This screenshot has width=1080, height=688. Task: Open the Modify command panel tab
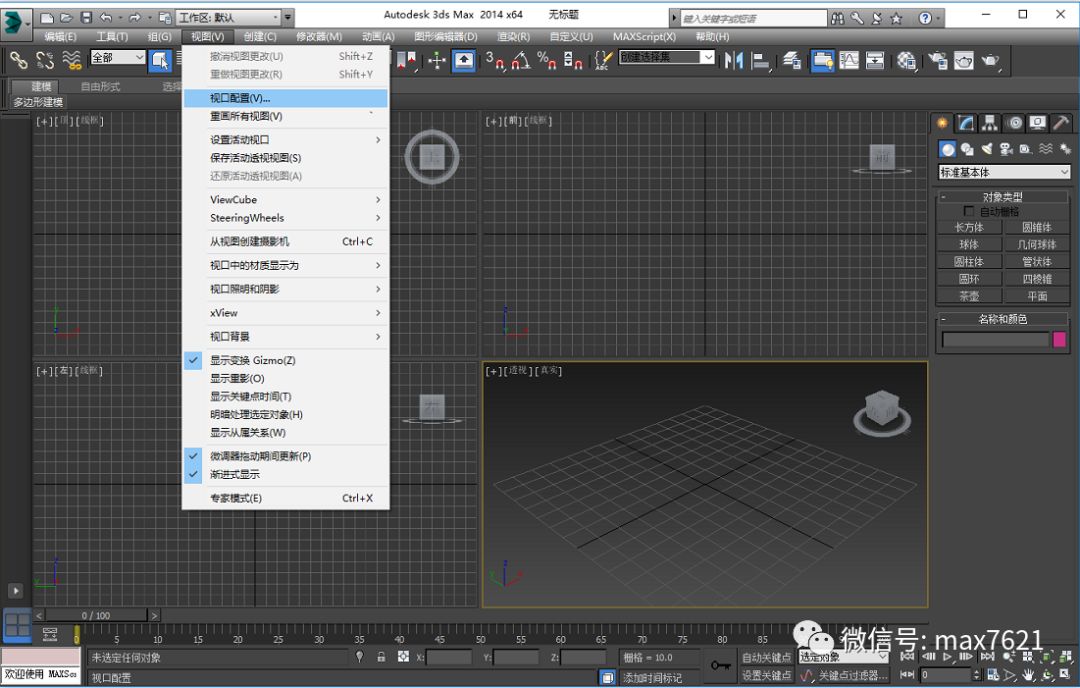pyautogui.click(x=966, y=123)
